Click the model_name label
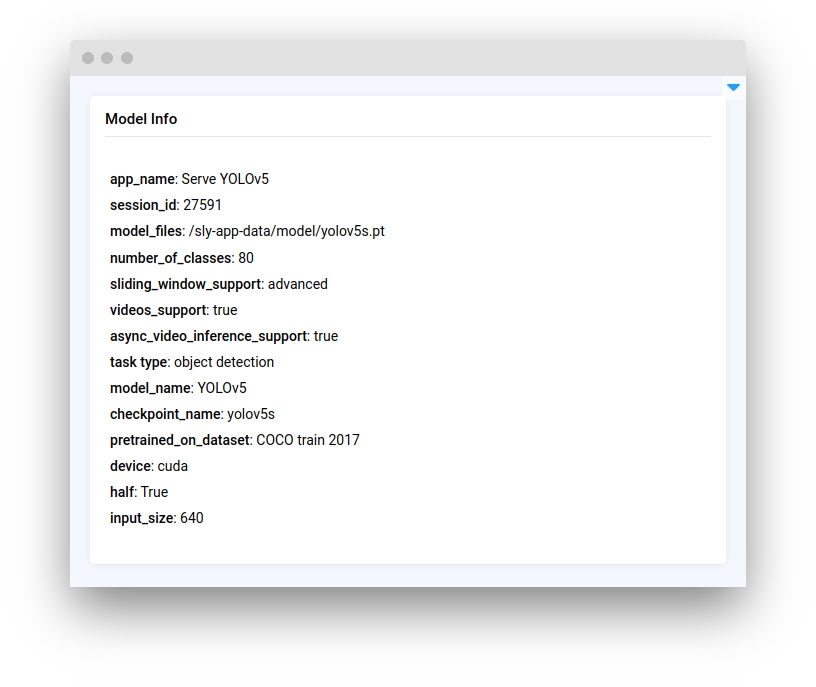This screenshot has height=687, width=816. (x=150, y=388)
